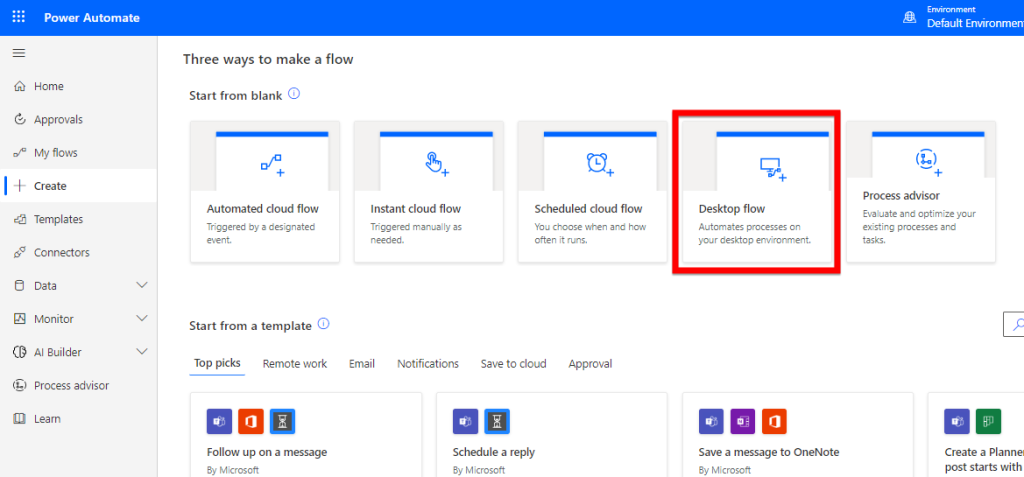1024x477 pixels.
Task: Click the Approvals icon in sidebar
Action: point(20,120)
